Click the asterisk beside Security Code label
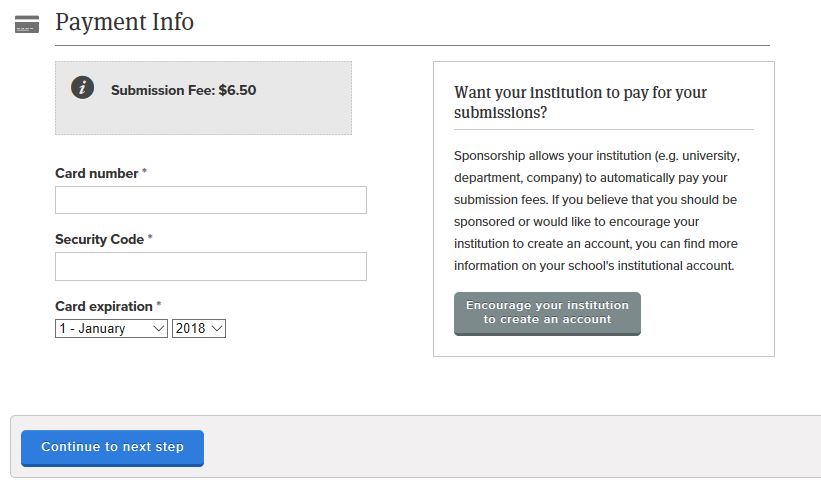Viewport: 821px width, 480px height. point(150,237)
